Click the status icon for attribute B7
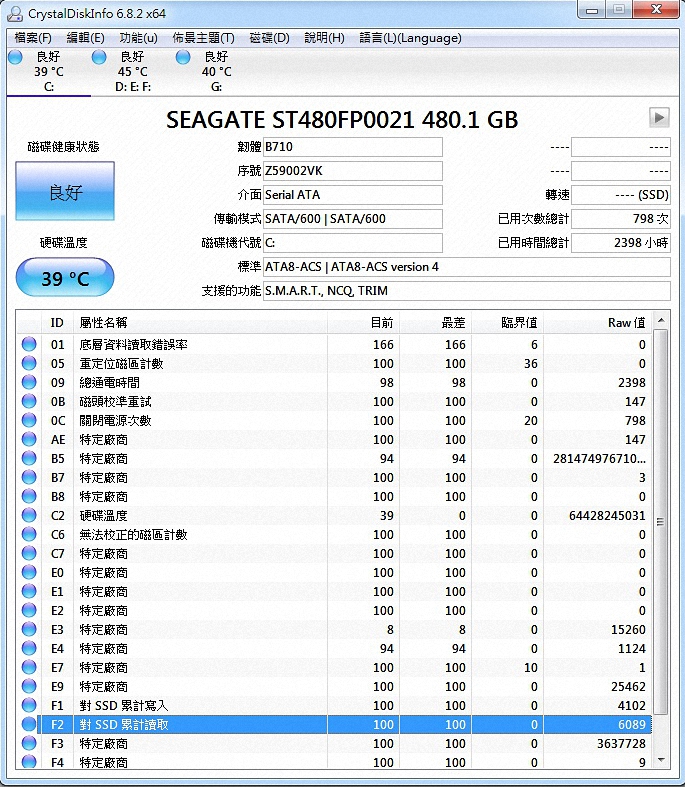685x787 pixels. pos(29,477)
